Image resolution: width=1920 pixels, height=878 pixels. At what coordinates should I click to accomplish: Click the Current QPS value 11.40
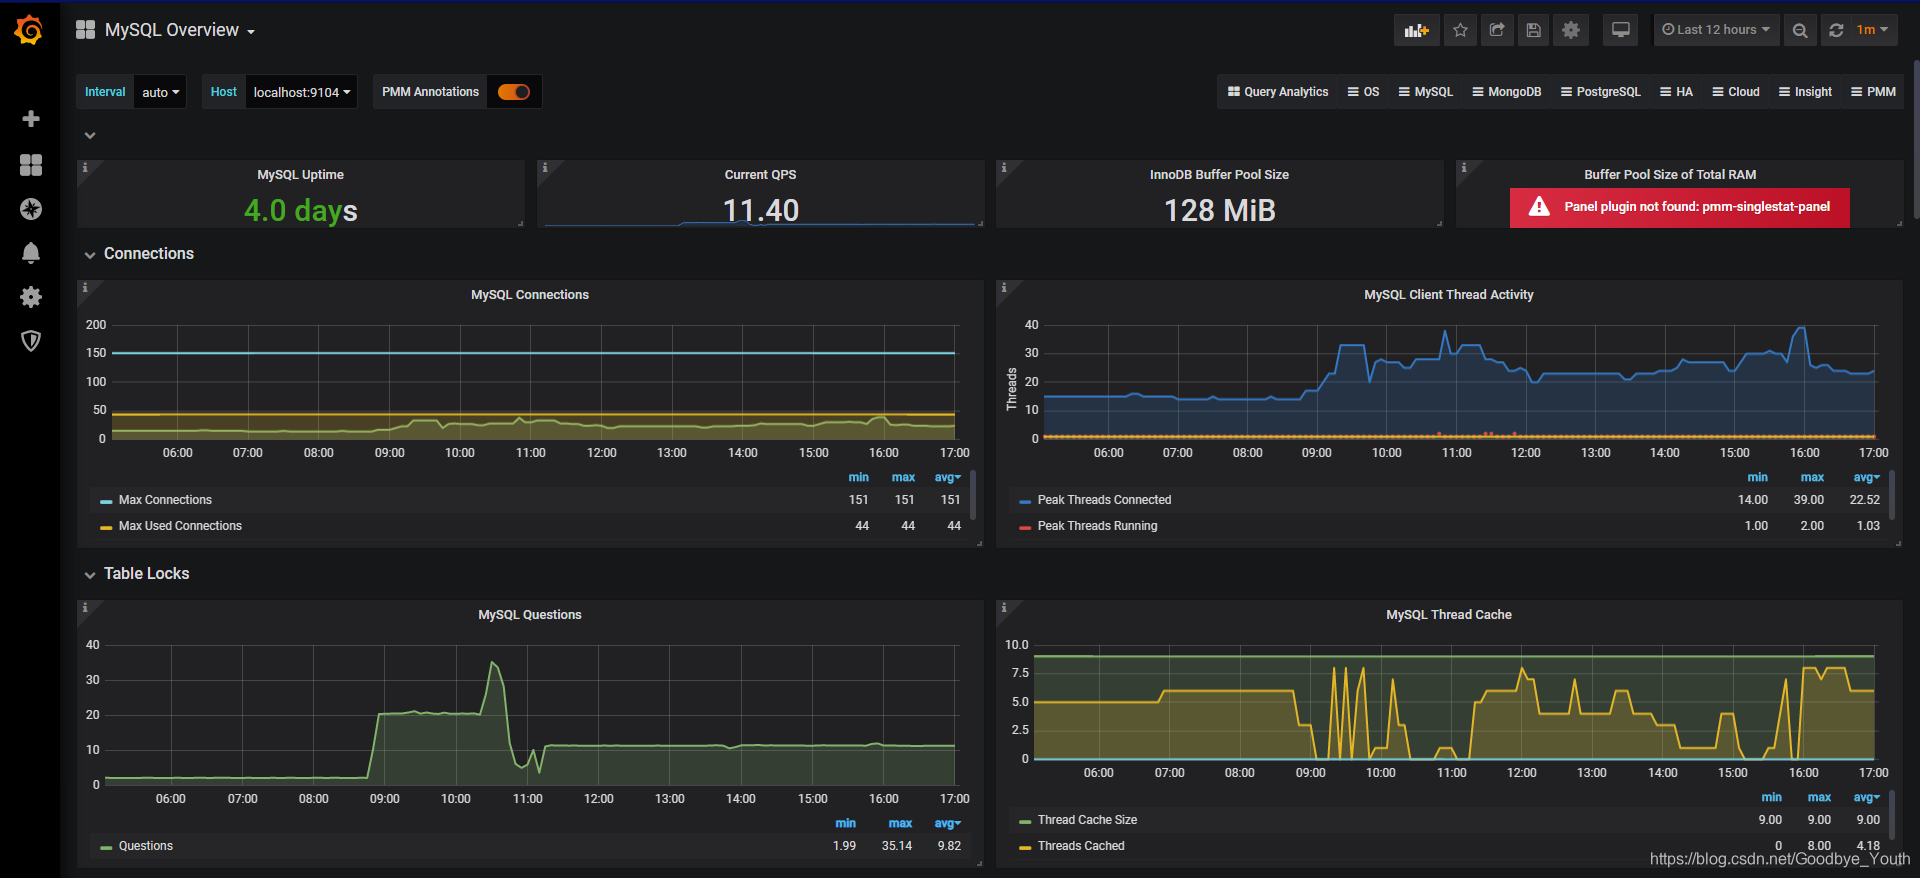pyautogui.click(x=760, y=210)
